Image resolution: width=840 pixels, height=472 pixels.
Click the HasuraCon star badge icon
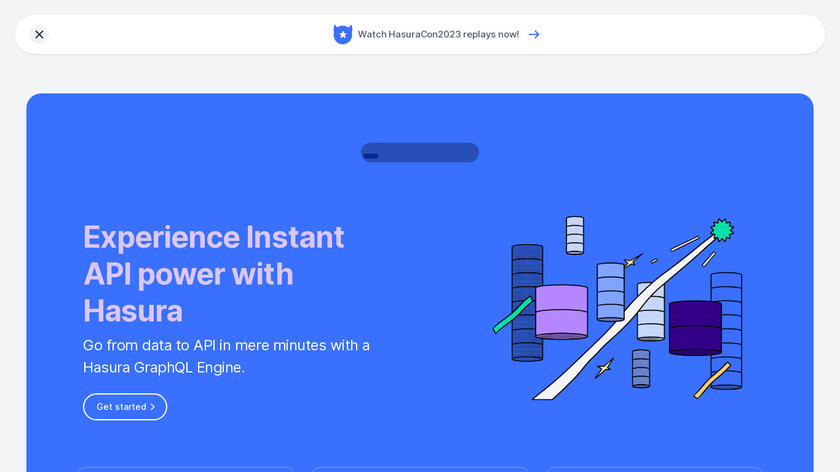pyautogui.click(x=343, y=34)
